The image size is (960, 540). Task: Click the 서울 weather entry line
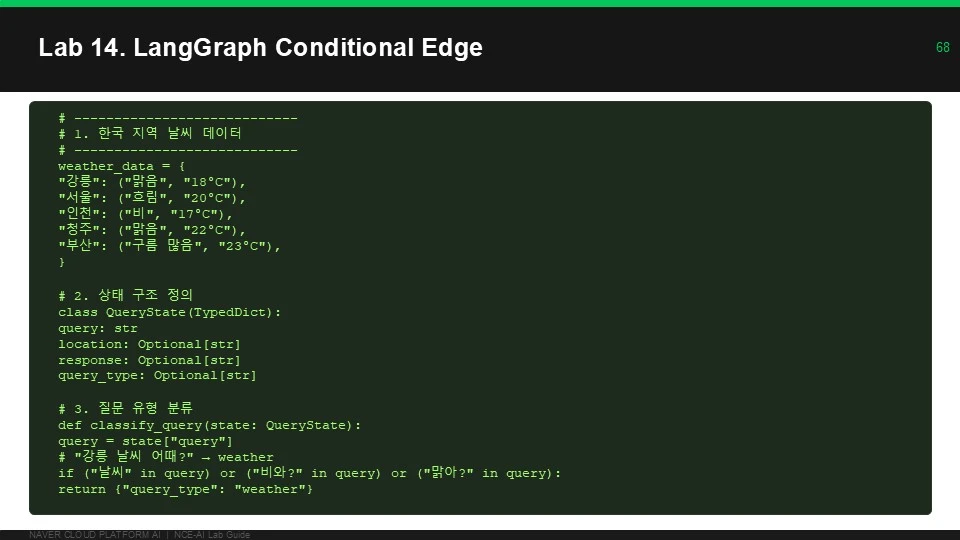click(151, 198)
